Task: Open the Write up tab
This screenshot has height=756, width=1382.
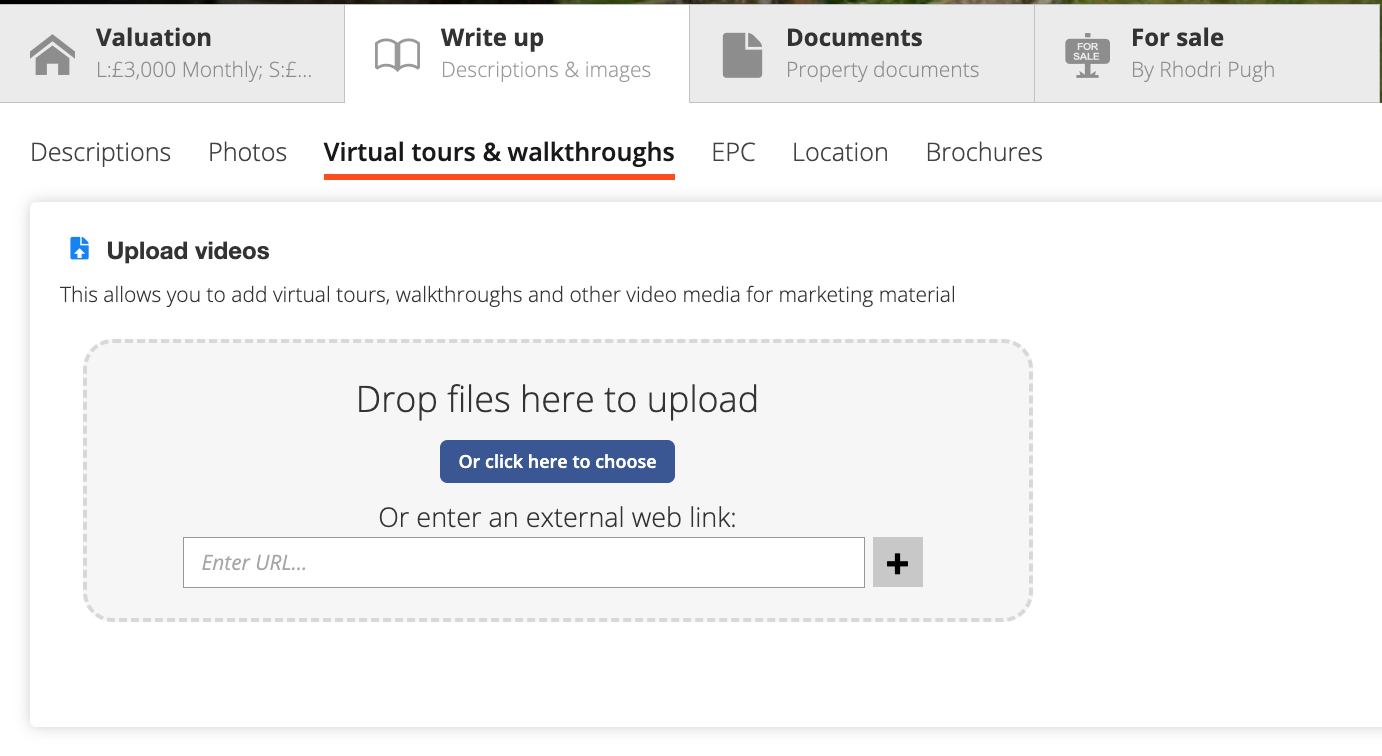Action: [517, 52]
